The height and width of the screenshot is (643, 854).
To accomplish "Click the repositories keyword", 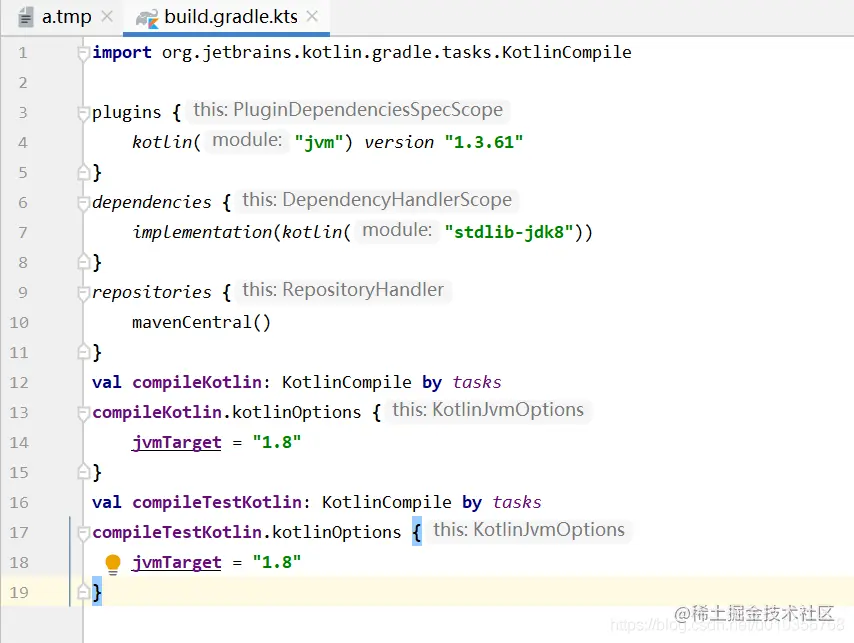I will pyautogui.click(x=151, y=292).
